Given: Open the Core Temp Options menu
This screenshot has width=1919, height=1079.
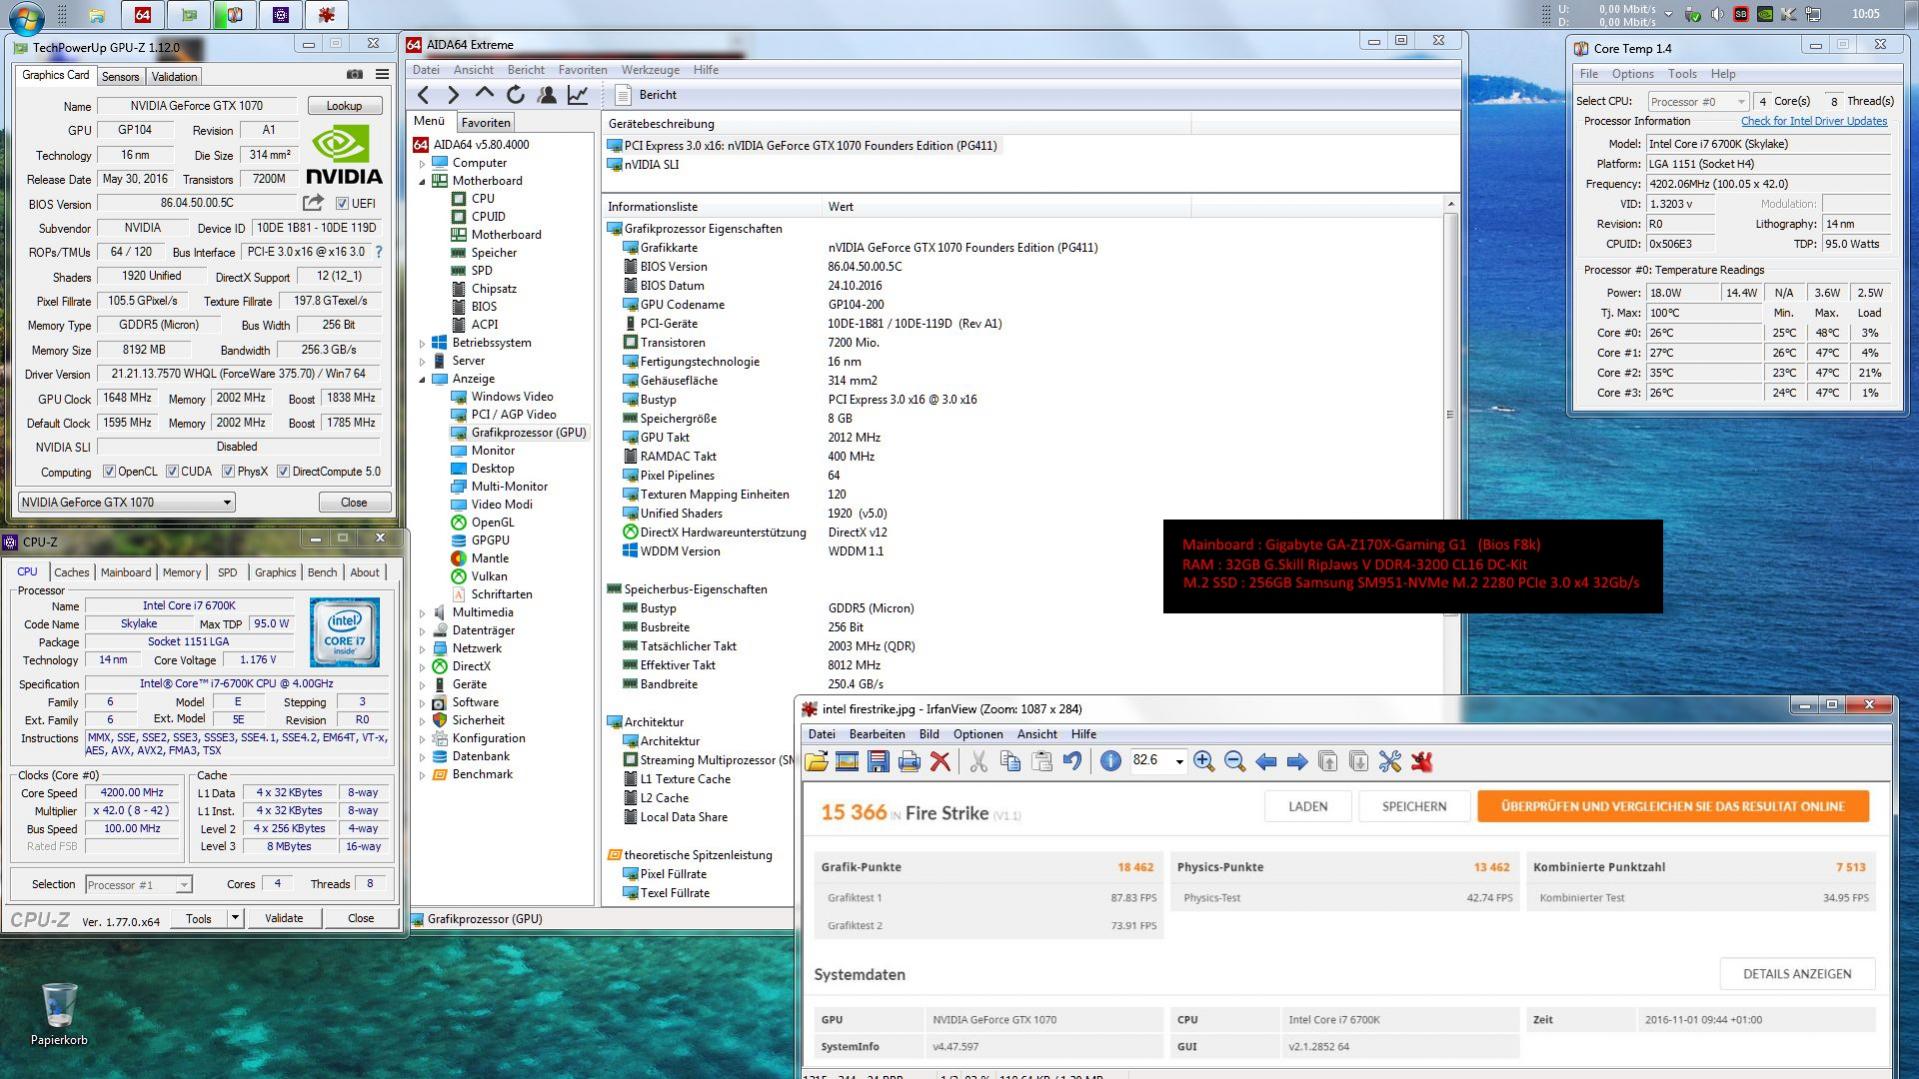Looking at the screenshot, I should pos(1632,74).
